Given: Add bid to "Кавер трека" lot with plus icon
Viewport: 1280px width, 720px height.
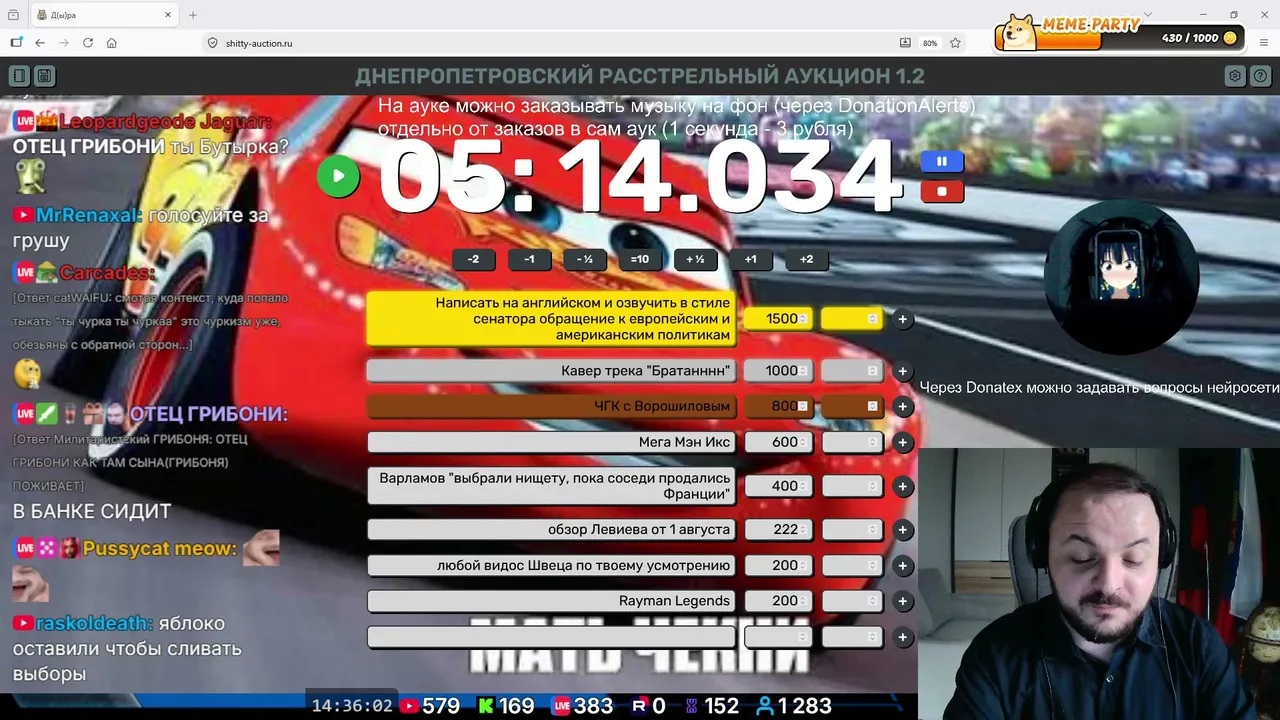Looking at the screenshot, I should 902,371.
